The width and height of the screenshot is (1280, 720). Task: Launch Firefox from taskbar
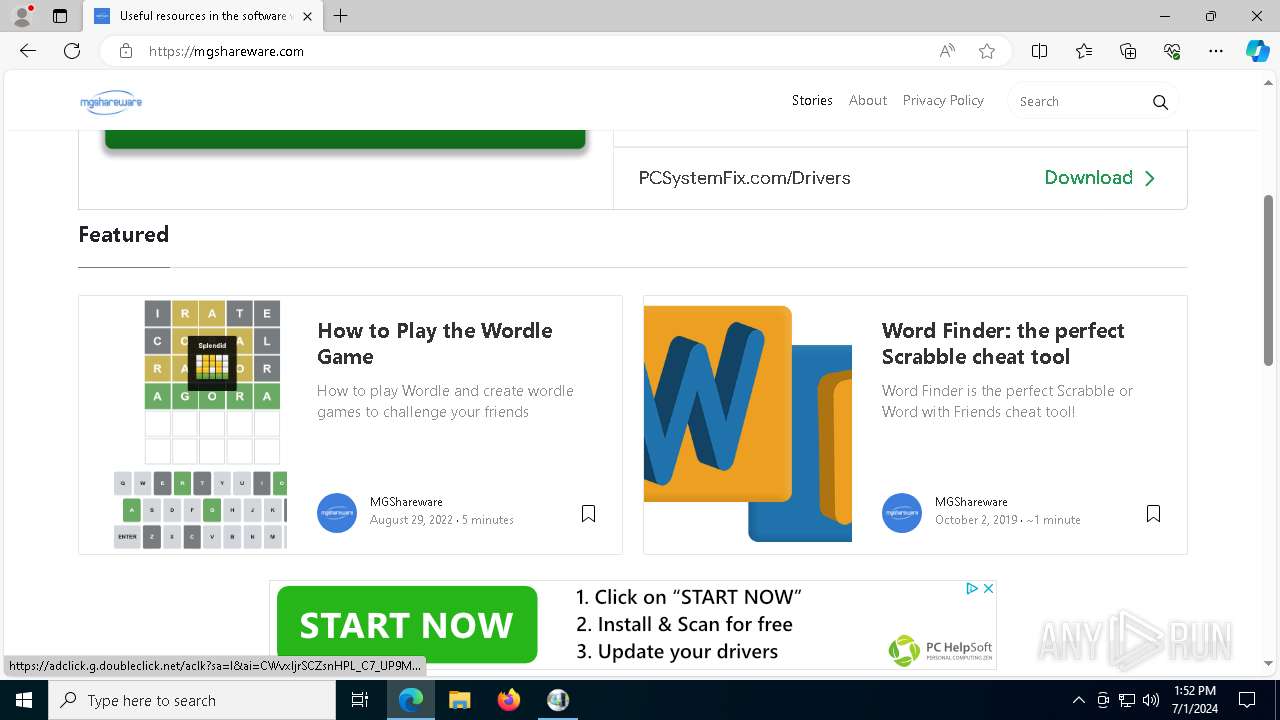(x=509, y=700)
